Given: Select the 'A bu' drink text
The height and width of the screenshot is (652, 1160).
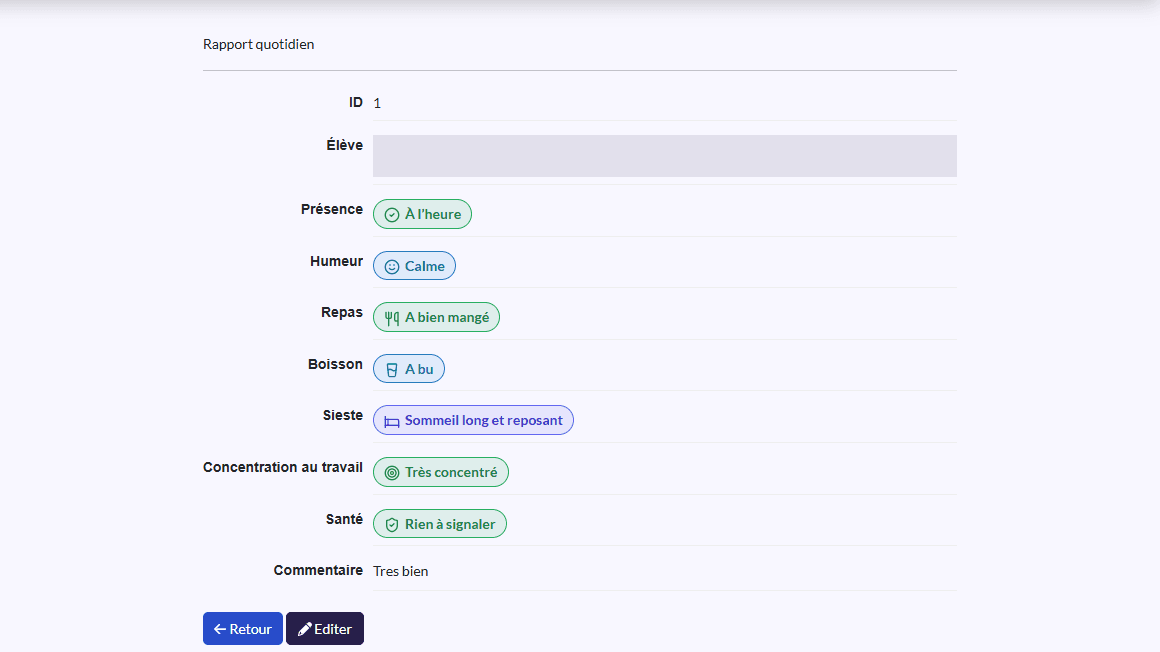Looking at the screenshot, I should click(x=419, y=369).
